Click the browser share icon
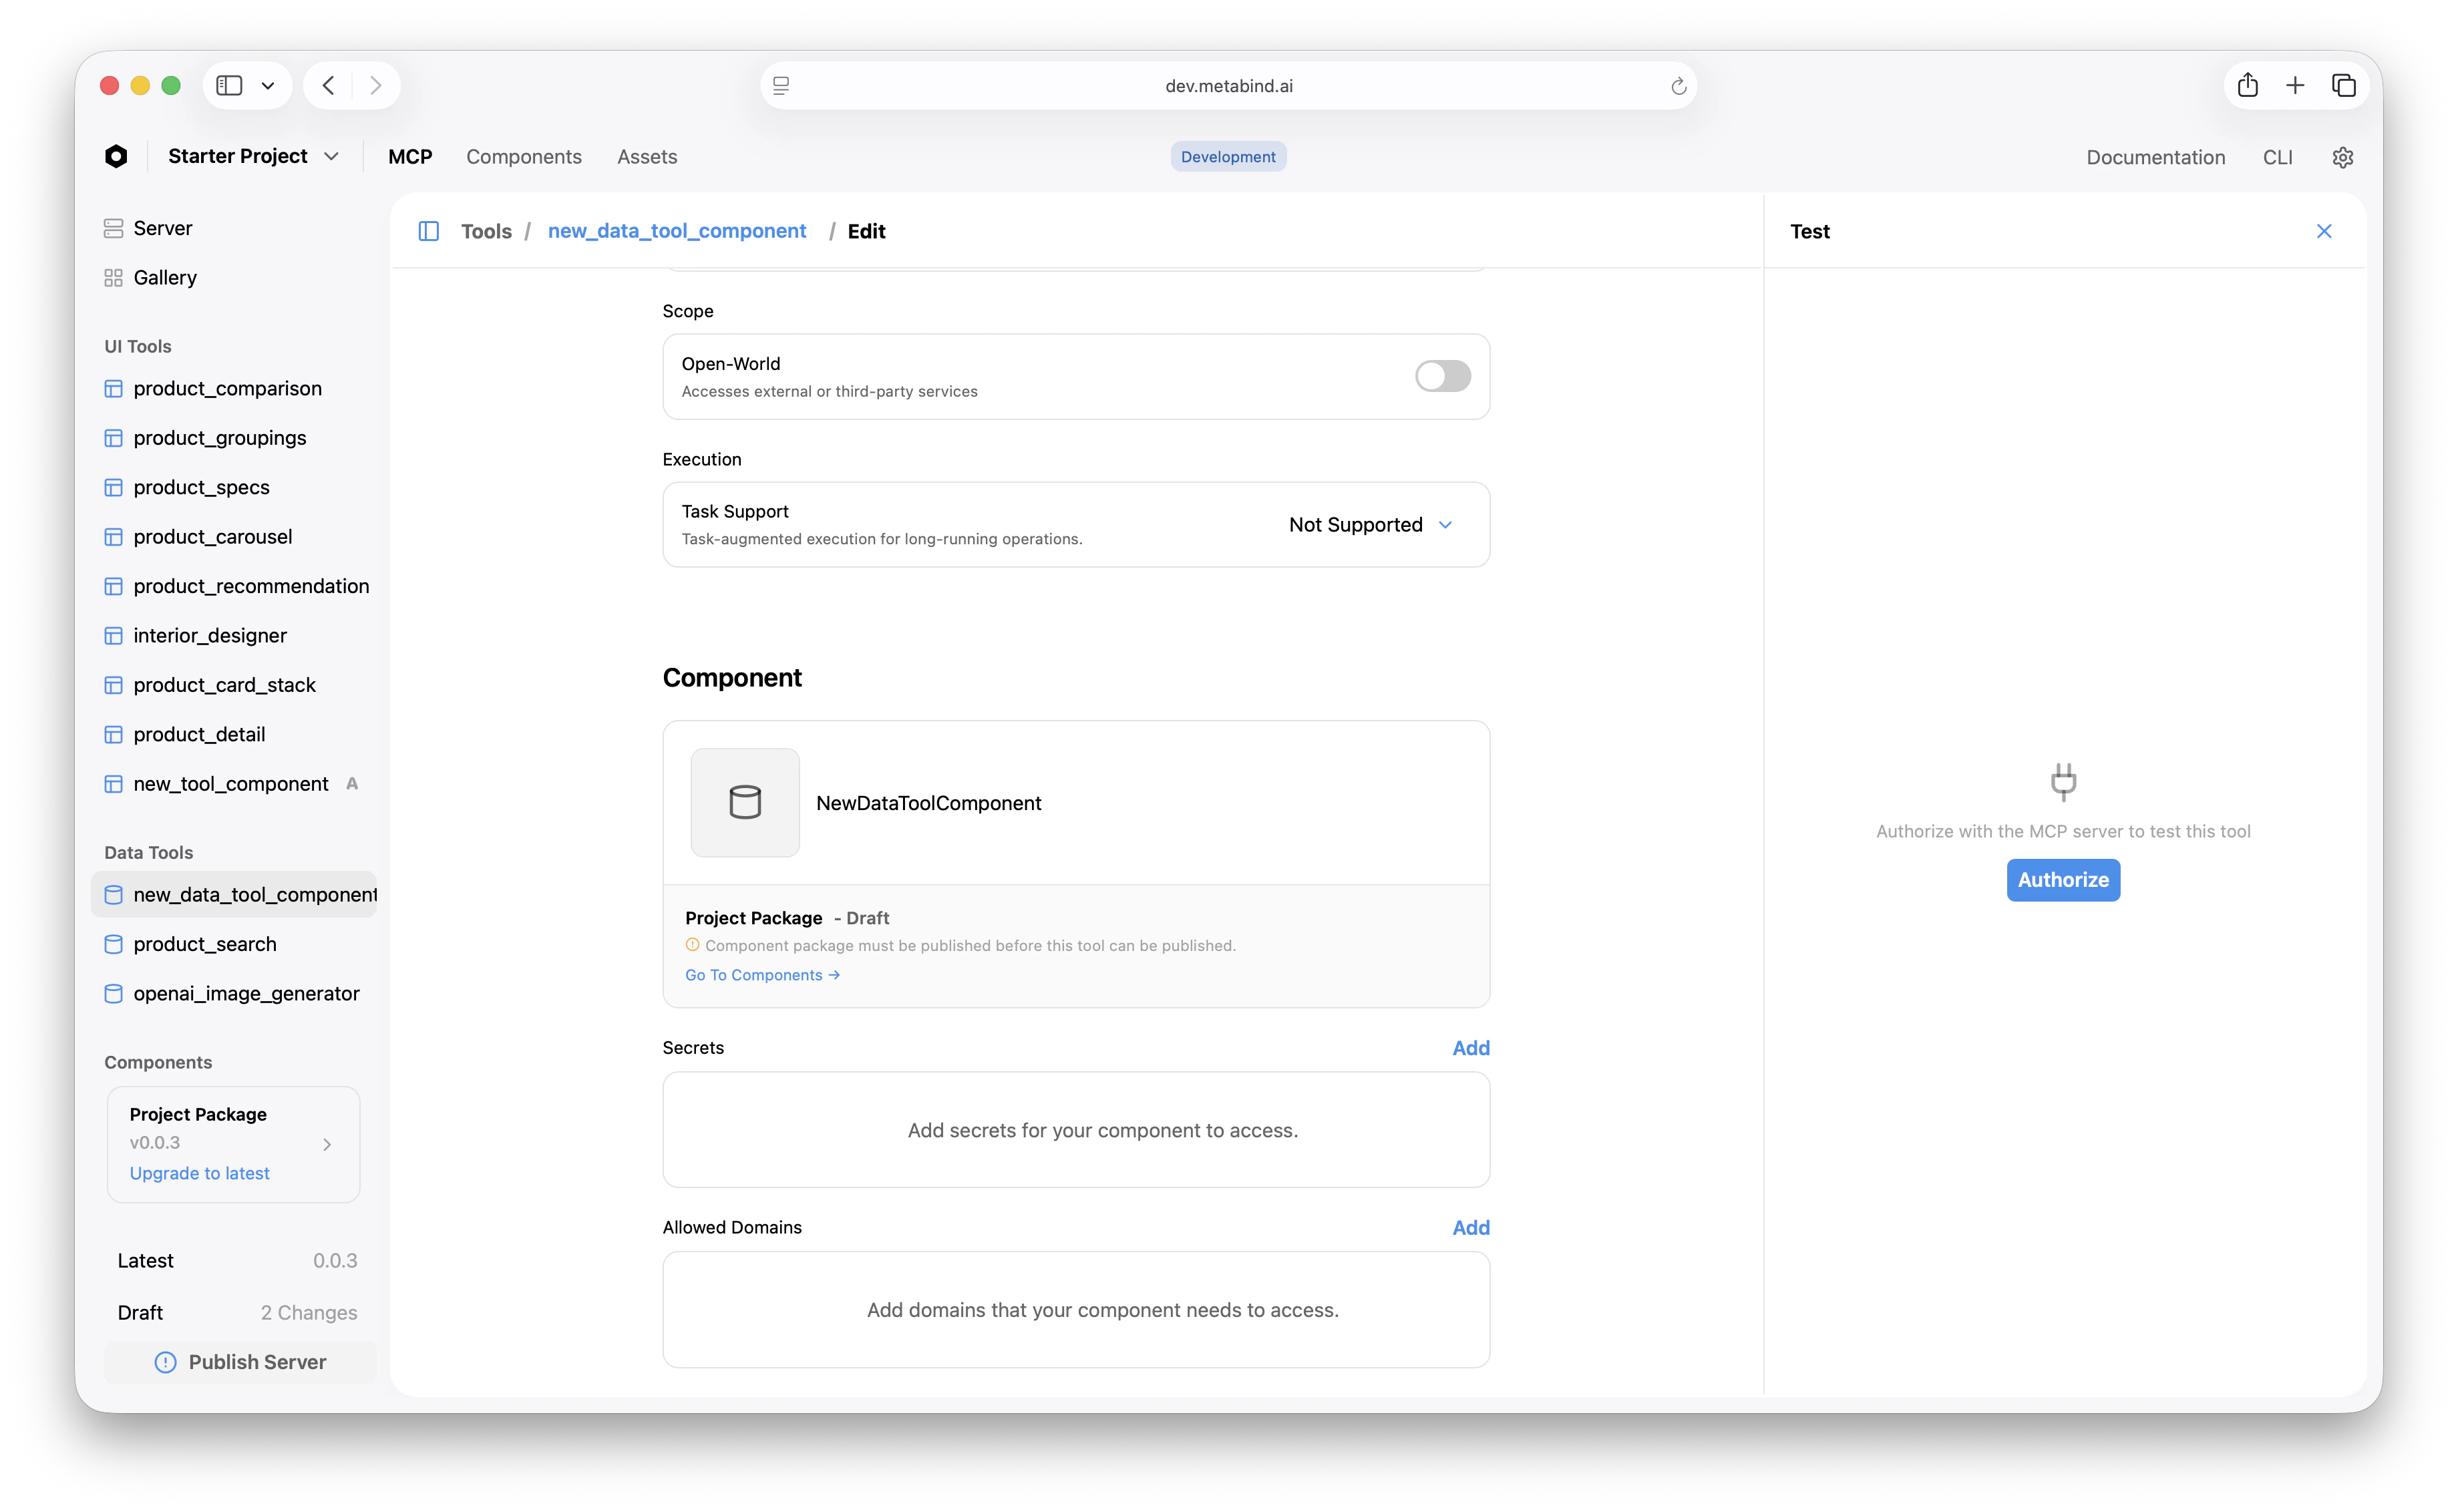This screenshot has height=1512, width=2458. point(2248,85)
